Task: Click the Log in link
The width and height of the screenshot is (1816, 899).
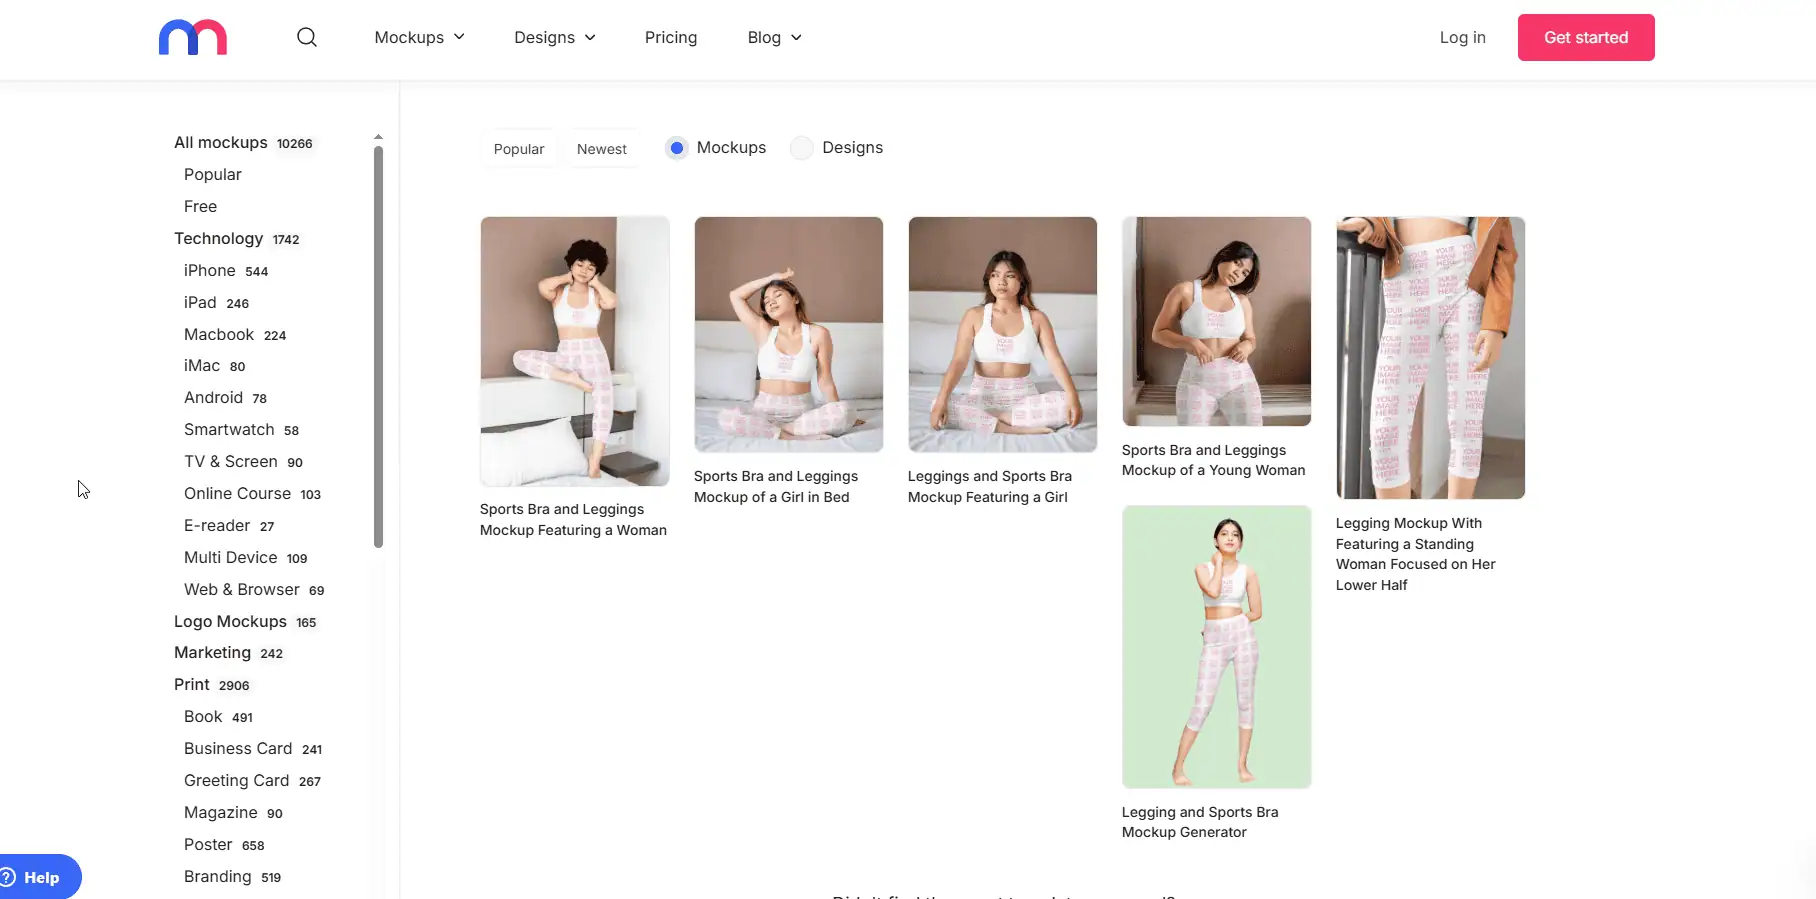Action: [x=1462, y=38]
